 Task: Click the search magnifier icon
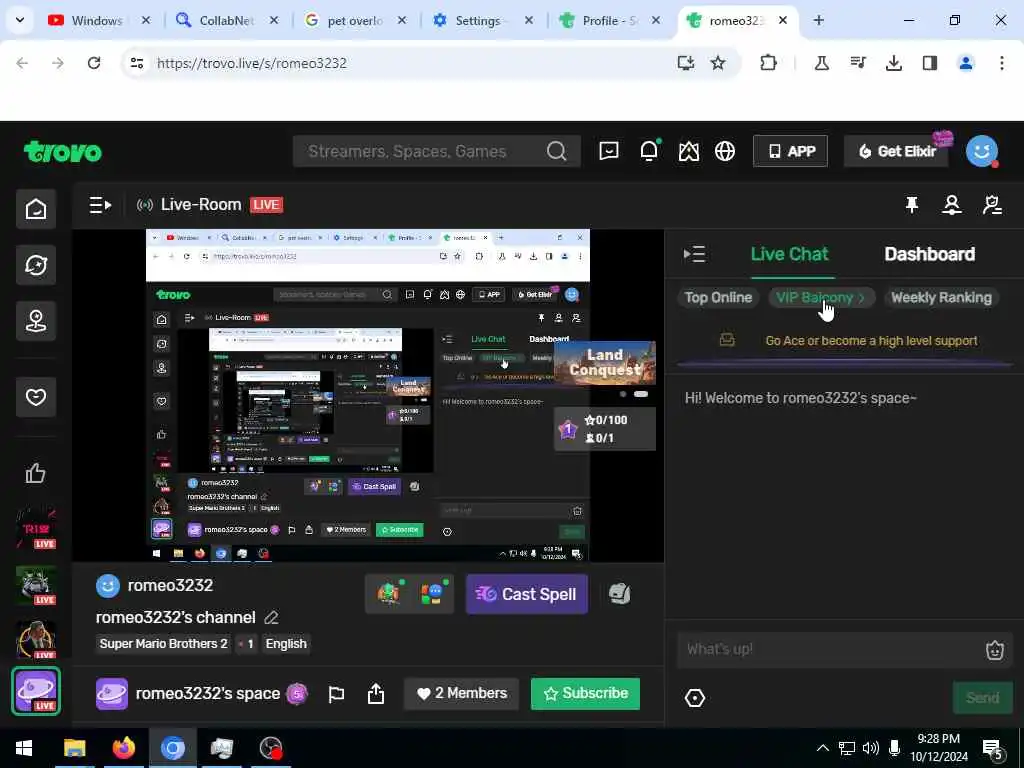pos(556,152)
